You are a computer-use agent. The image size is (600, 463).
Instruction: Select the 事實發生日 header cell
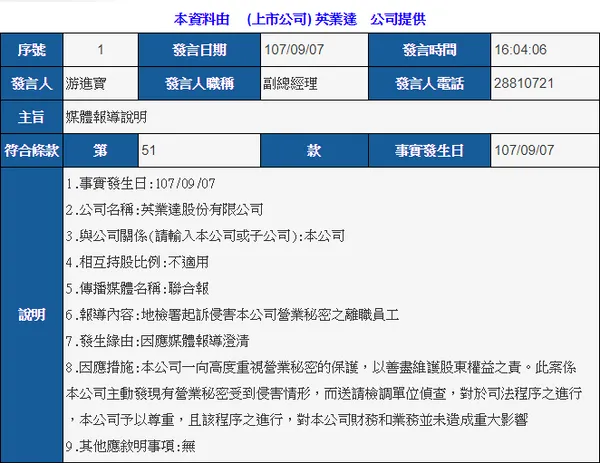(x=429, y=150)
